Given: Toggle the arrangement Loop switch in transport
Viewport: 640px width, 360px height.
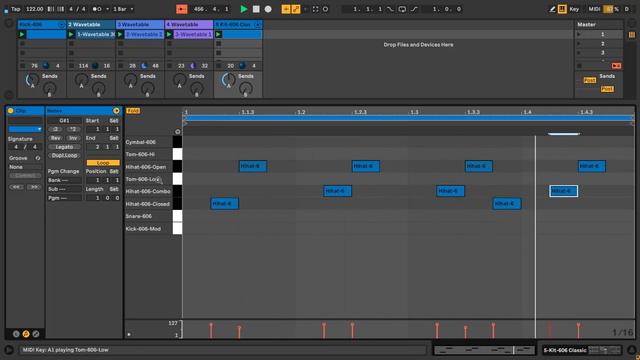Looking at the screenshot, I should (402, 9).
